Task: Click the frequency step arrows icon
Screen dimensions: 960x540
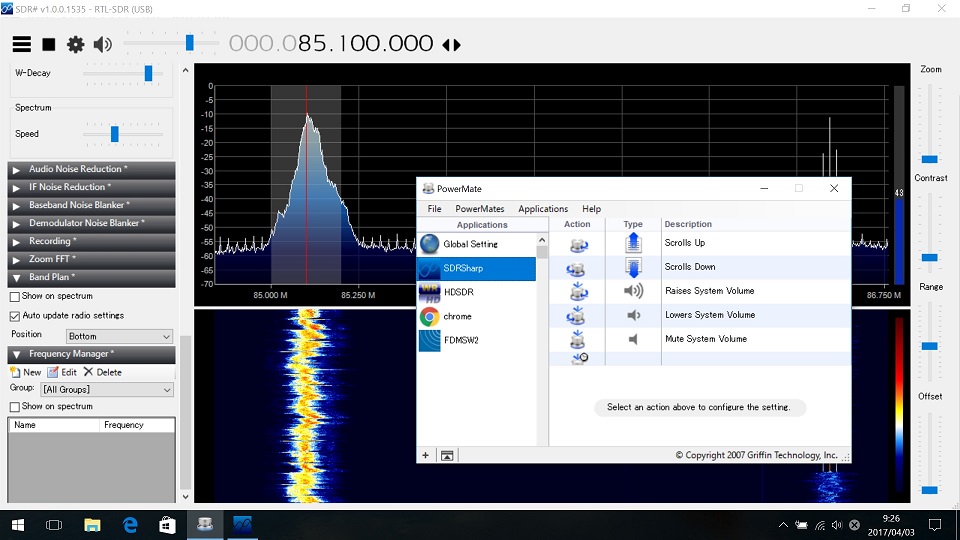Action: point(451,45)
